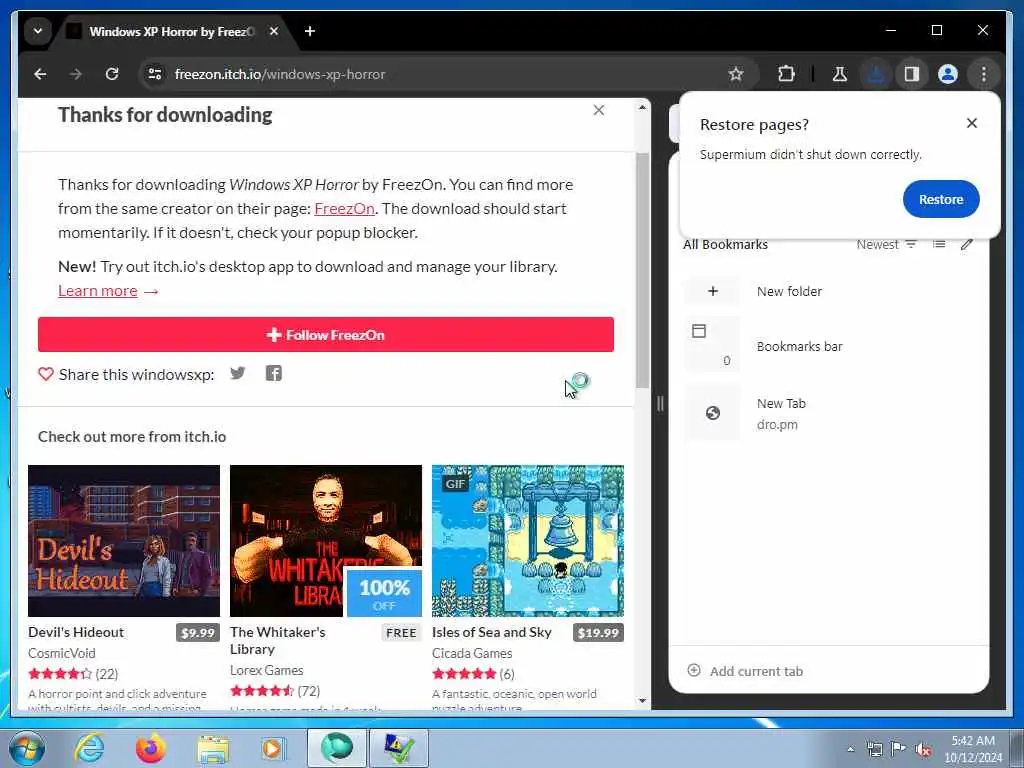Click the $19.99 price tag

pyautogui.click(x=598, y=633)
